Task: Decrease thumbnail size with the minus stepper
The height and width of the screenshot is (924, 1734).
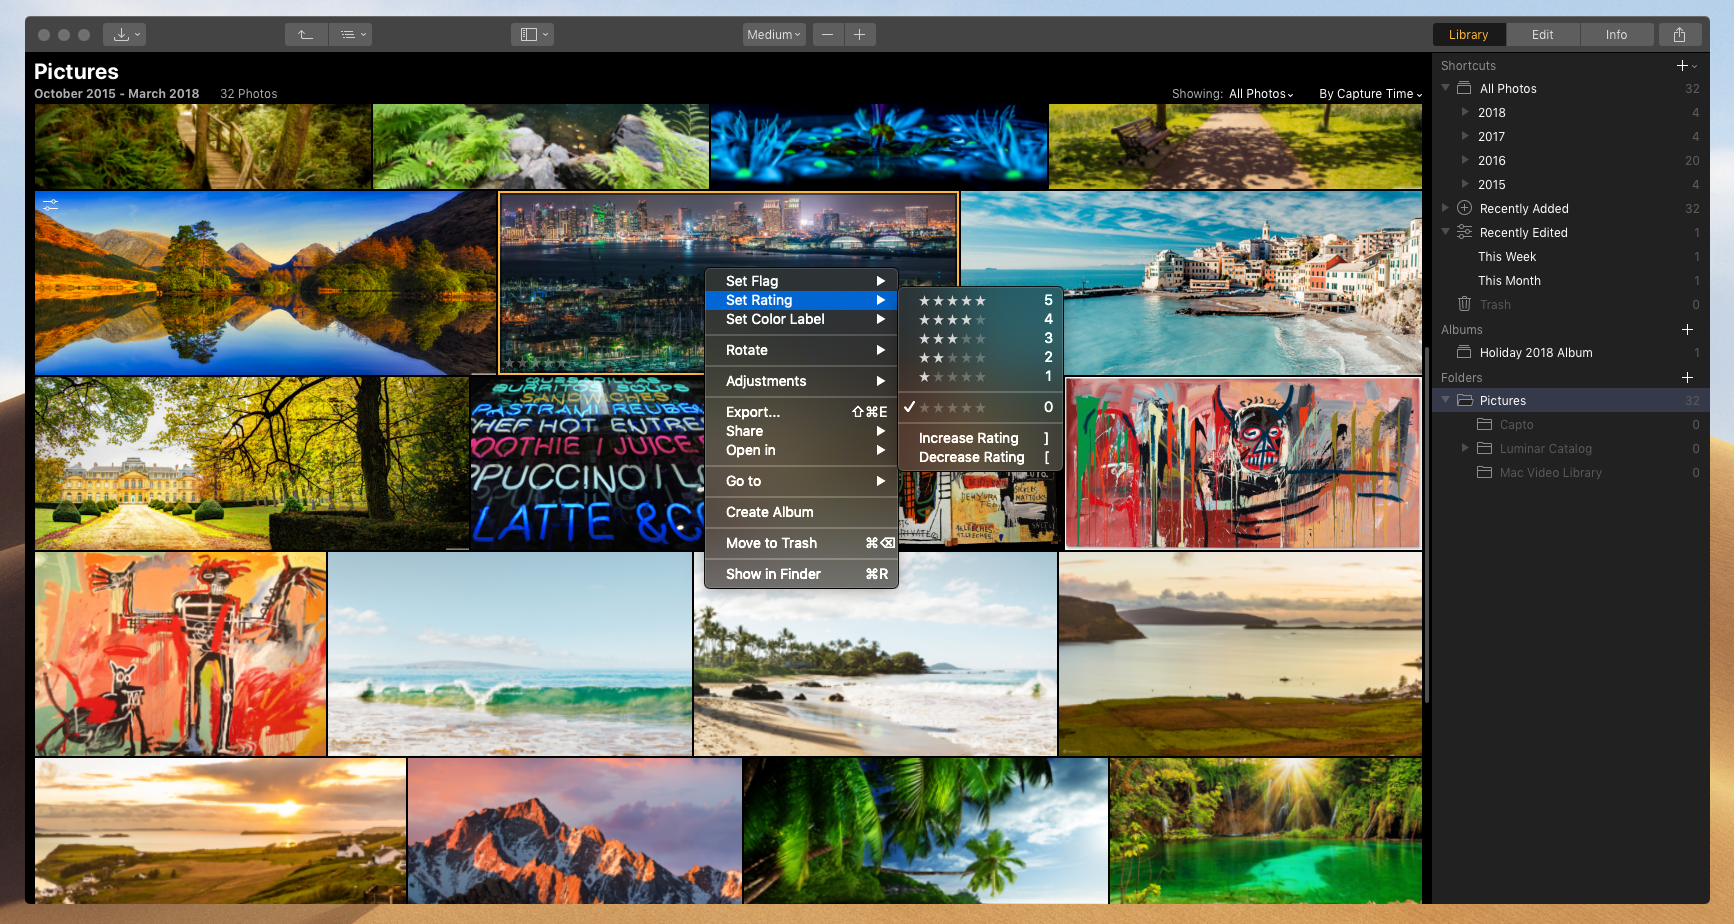Action: pos(827,34)
